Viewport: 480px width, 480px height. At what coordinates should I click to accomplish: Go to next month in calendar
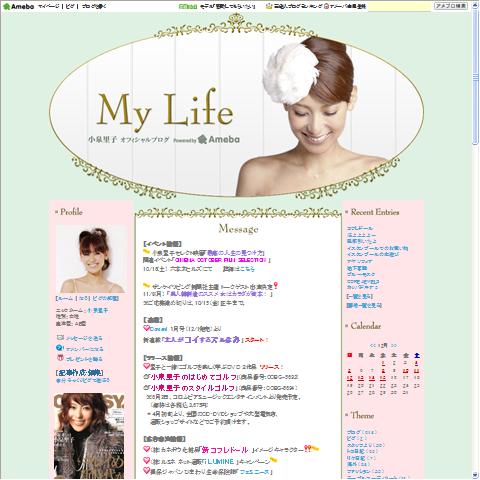point(394,345)
